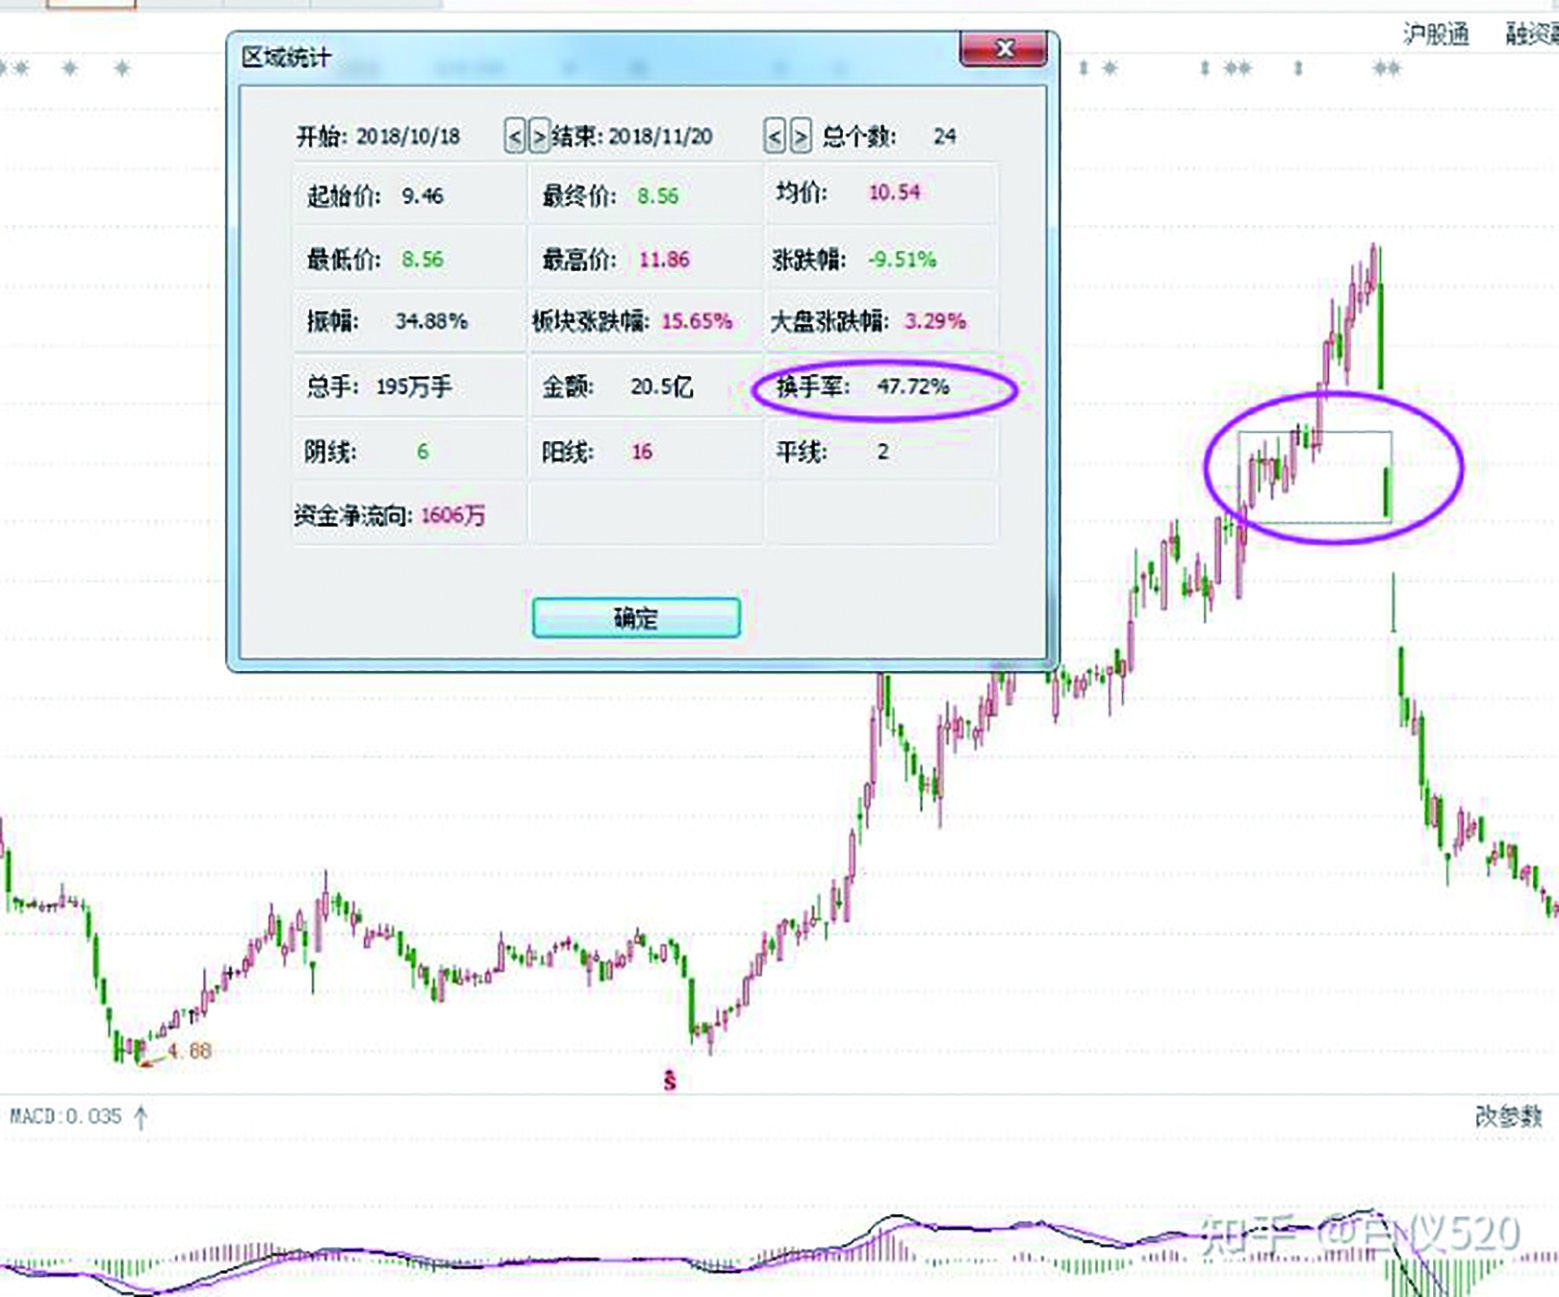1559x1297 pixels.
Task: Click the next arrow beside the 开始 date
Action: click(x=539, y=136)
